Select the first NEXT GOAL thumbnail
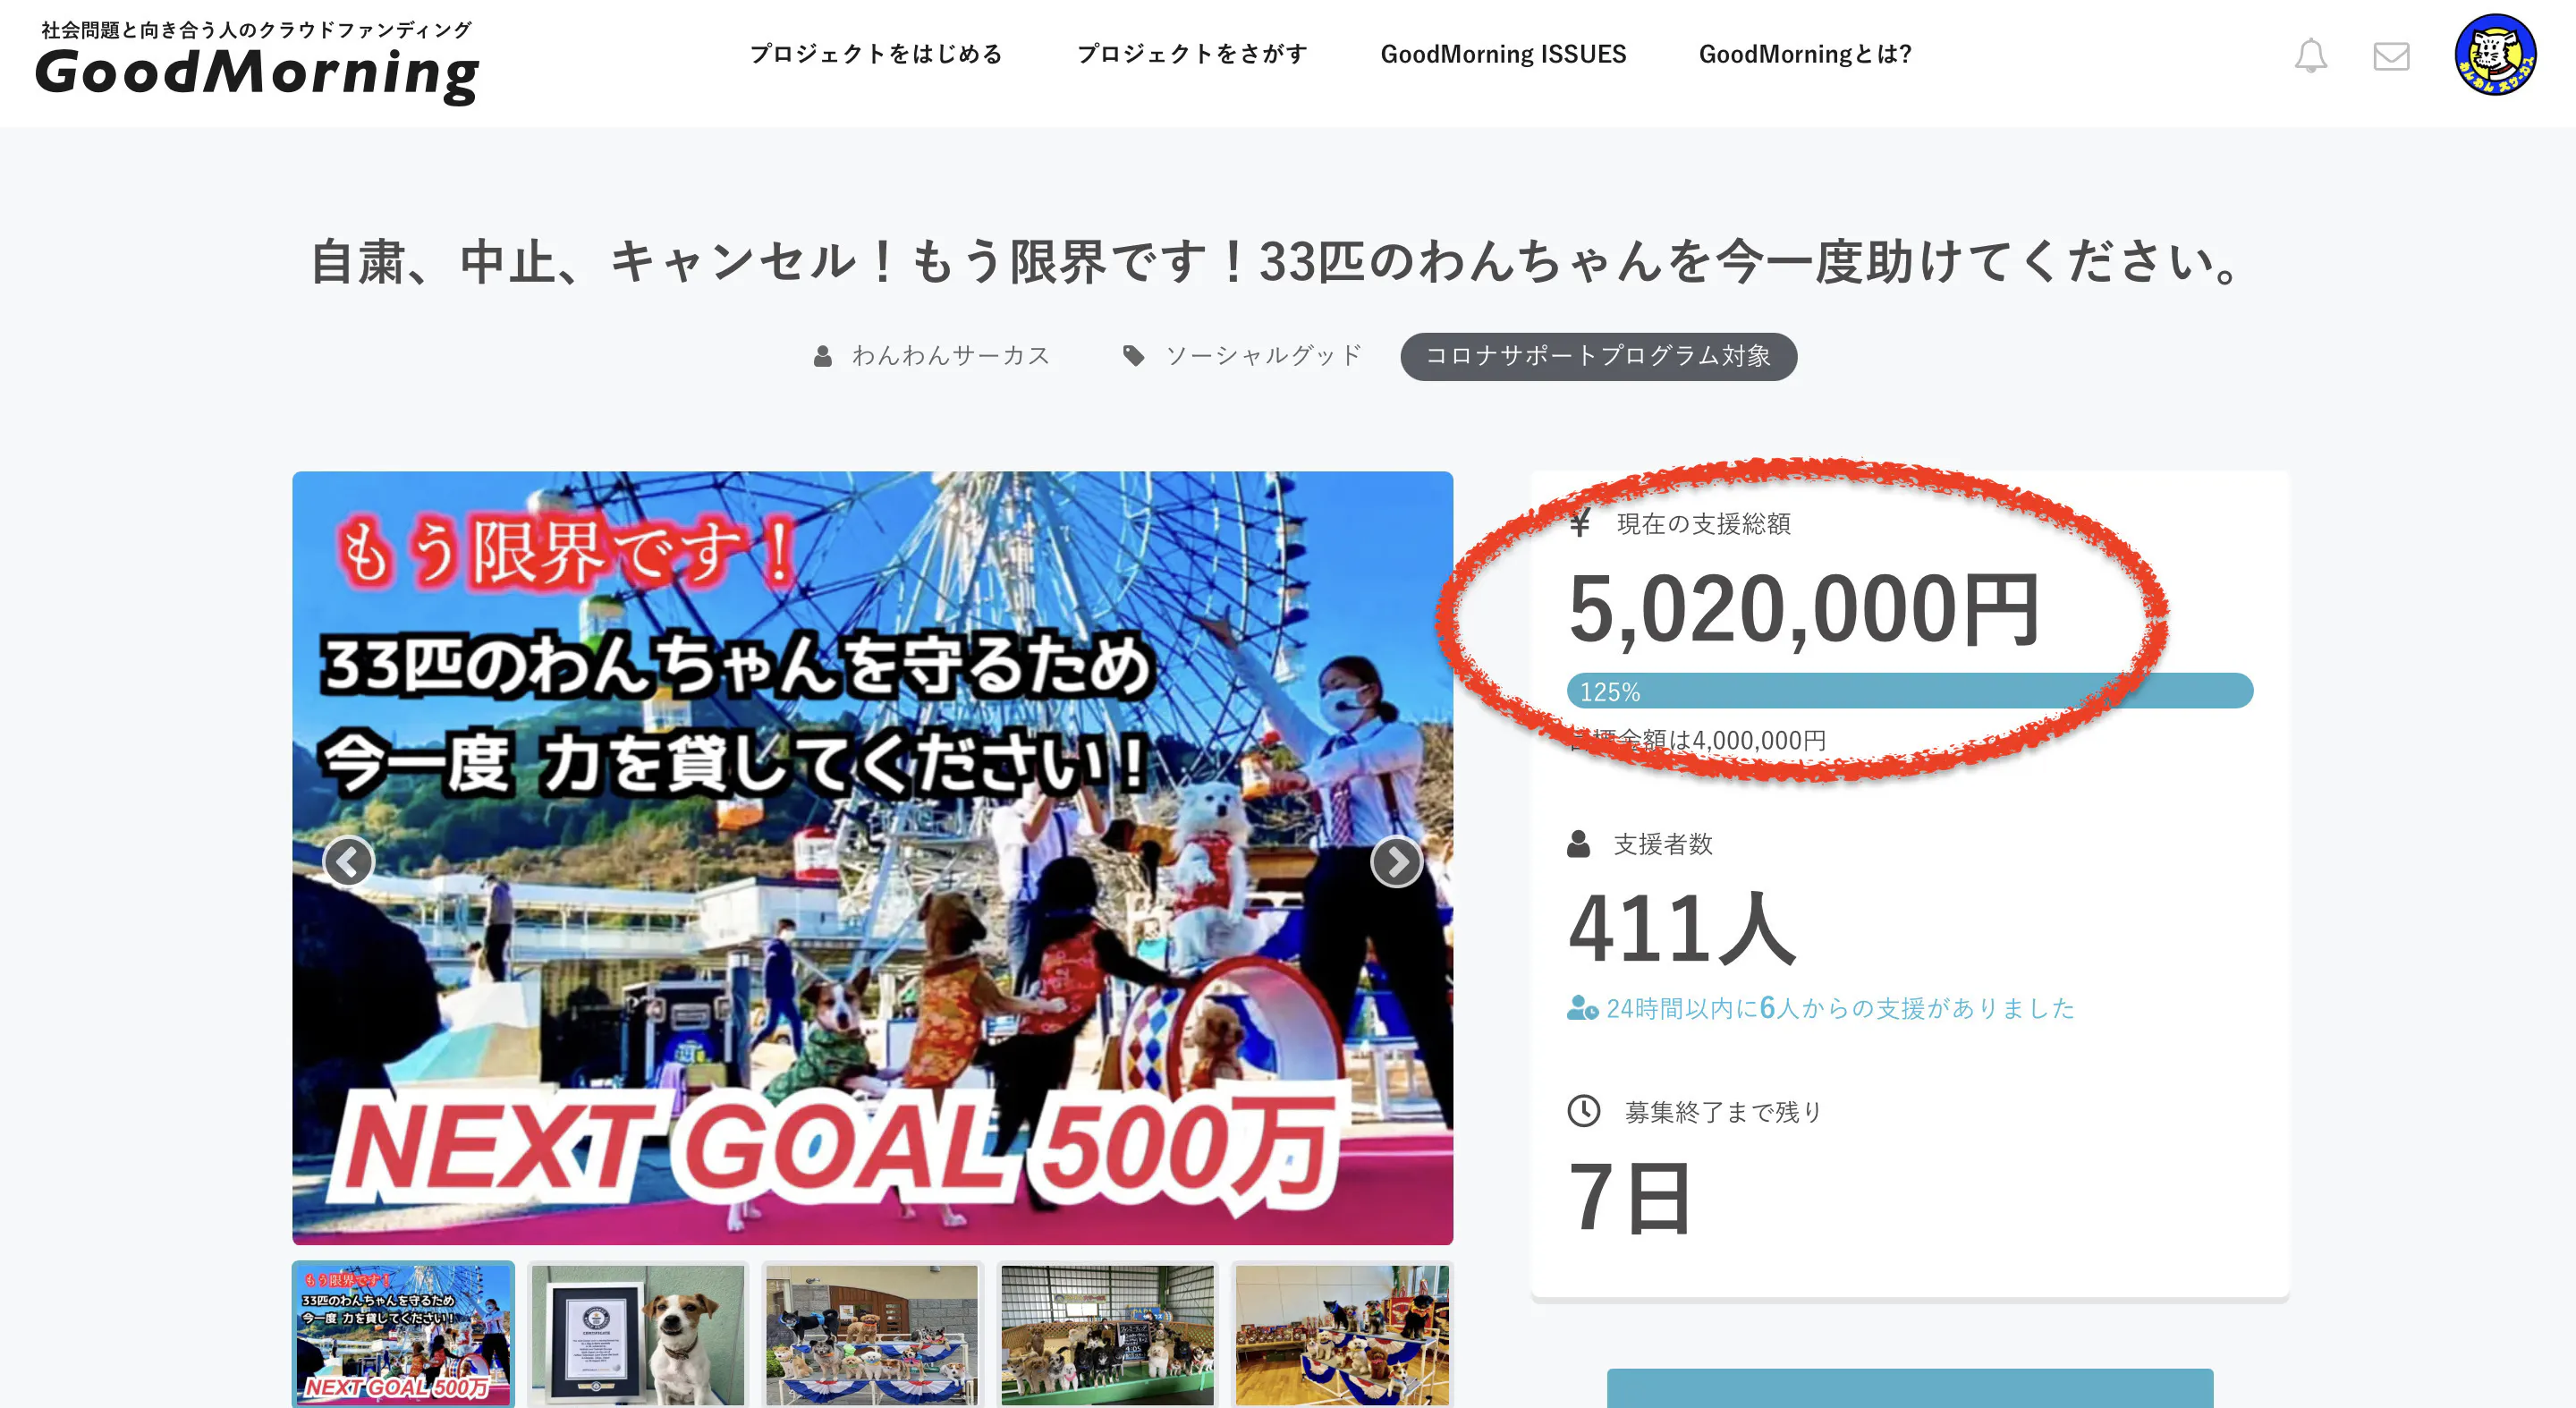This screenshot has width=2576, height=1408. (x=403, y=1335)
